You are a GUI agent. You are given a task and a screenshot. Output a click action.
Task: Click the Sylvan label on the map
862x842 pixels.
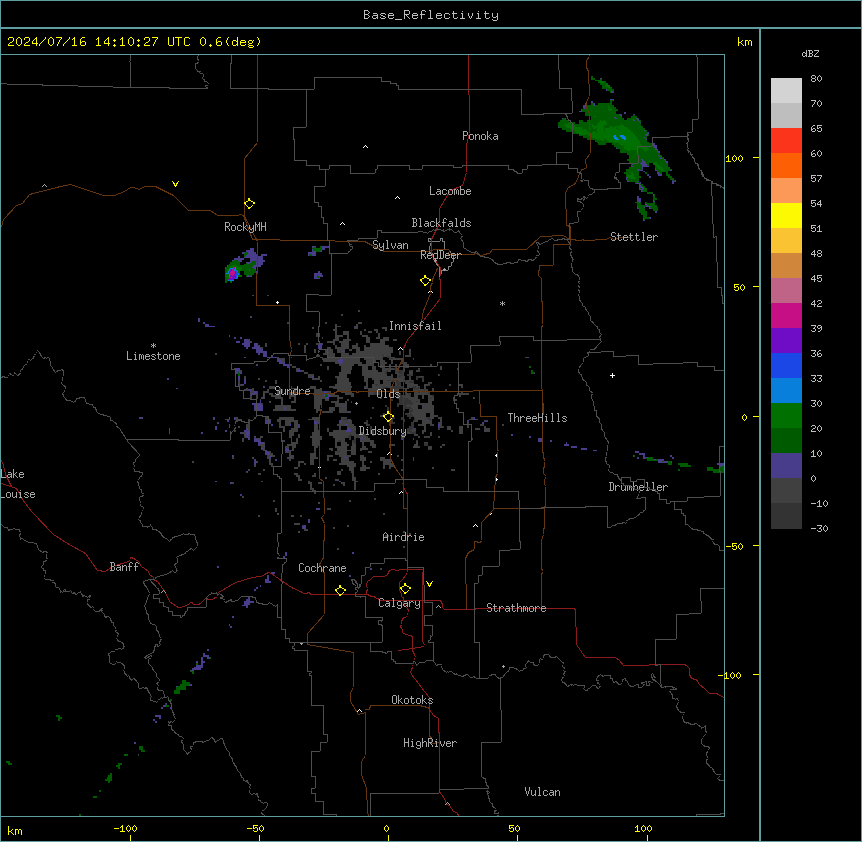coord(390,245)
